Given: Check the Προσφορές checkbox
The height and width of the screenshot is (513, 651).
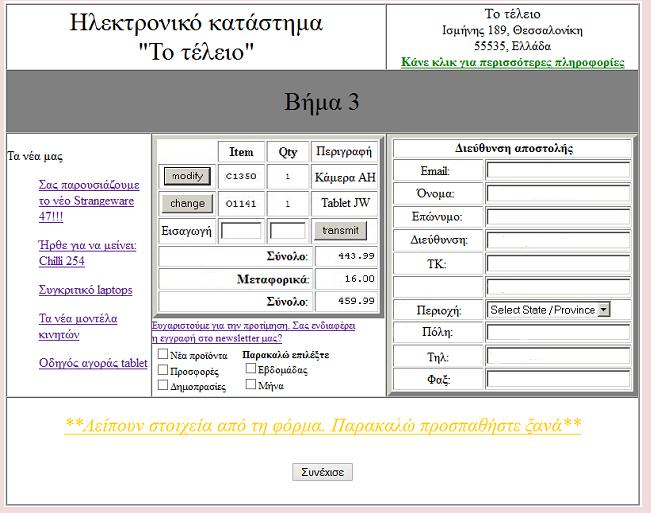Looking at the screenshot, I should 163,370.
